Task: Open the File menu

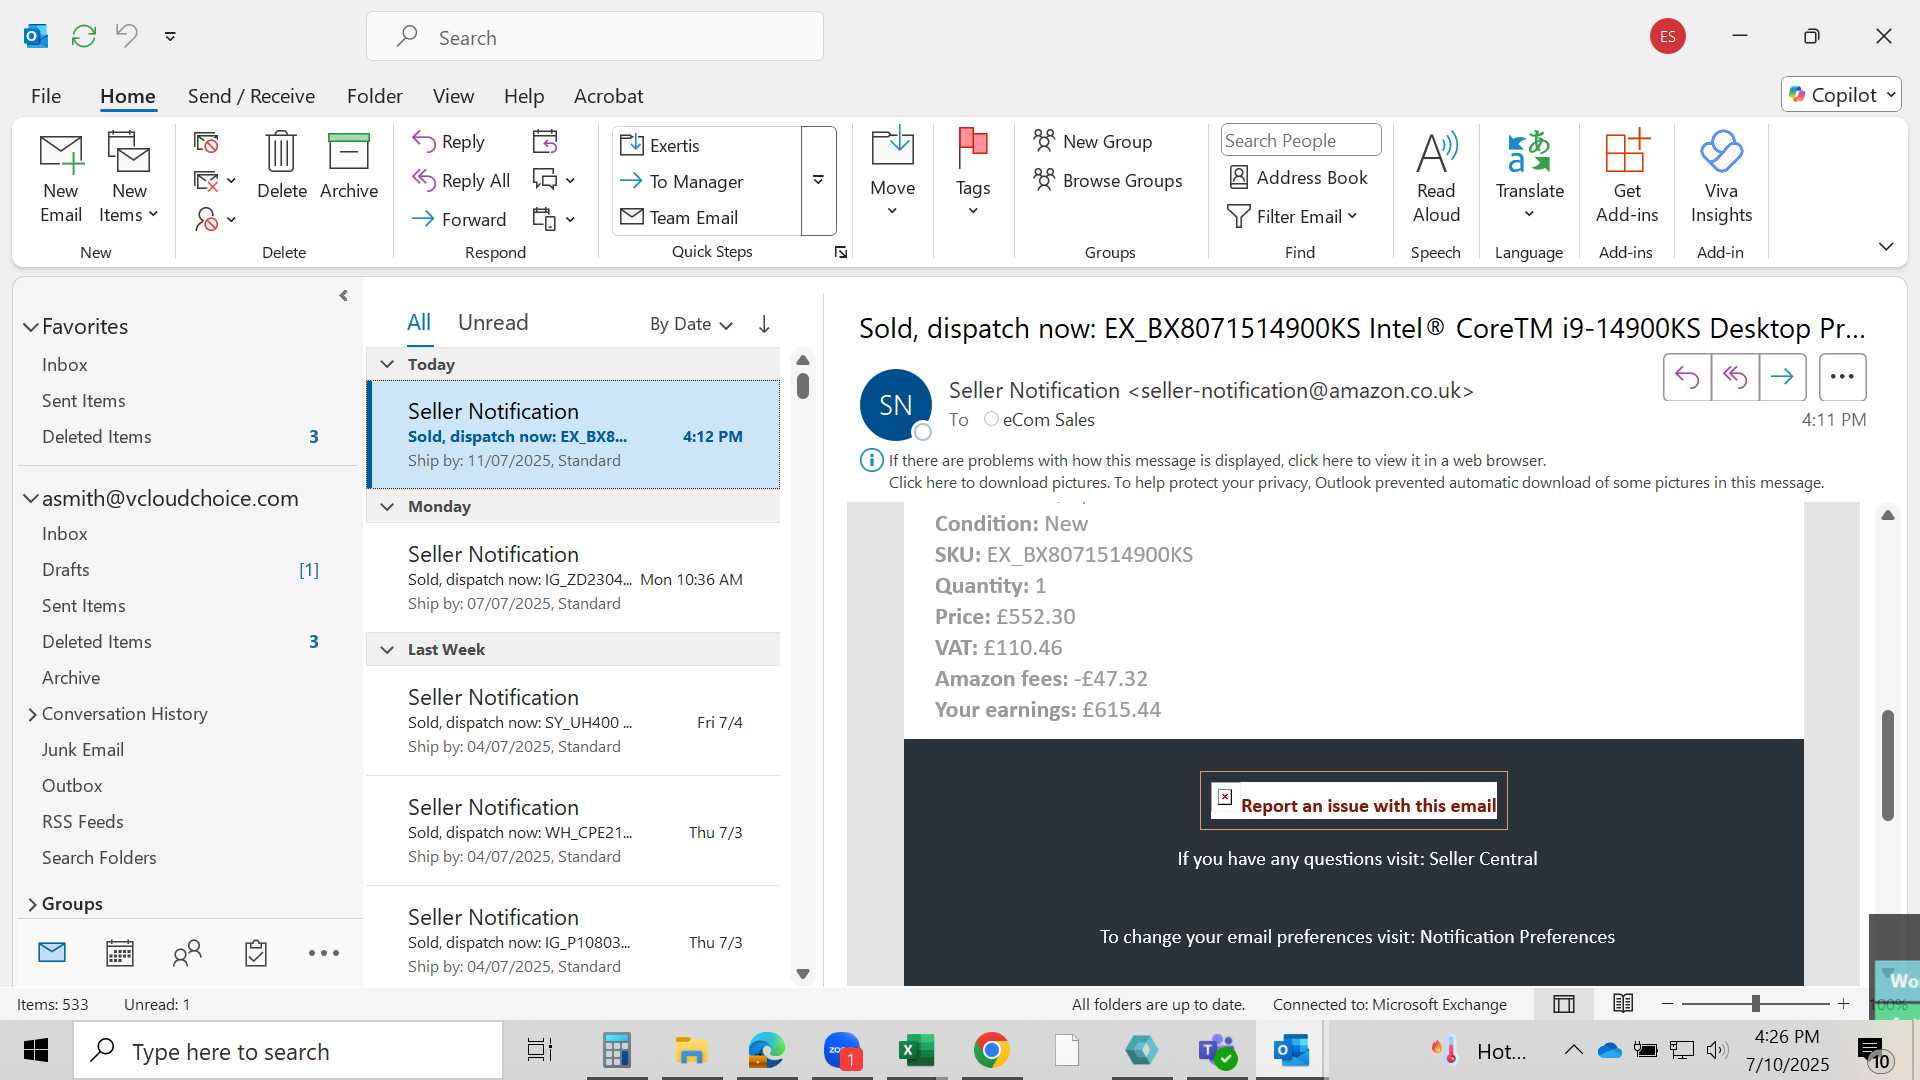Action: point(46,96)
